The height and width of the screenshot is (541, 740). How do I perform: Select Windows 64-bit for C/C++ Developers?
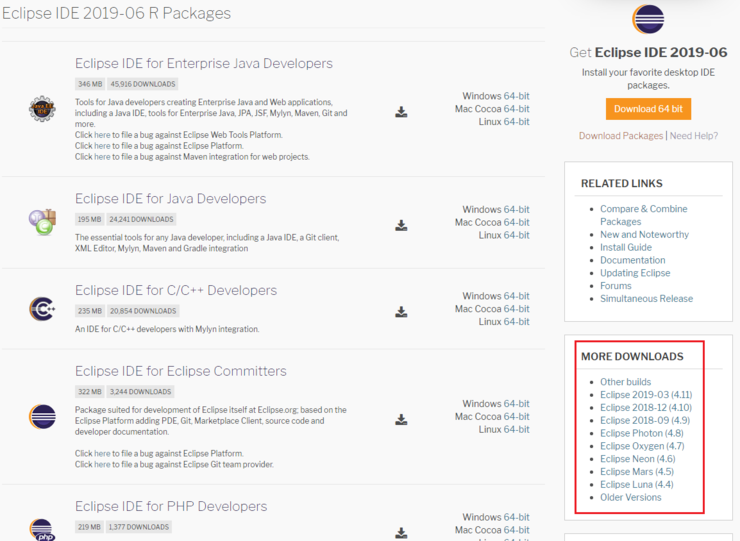tap(516, 296)
